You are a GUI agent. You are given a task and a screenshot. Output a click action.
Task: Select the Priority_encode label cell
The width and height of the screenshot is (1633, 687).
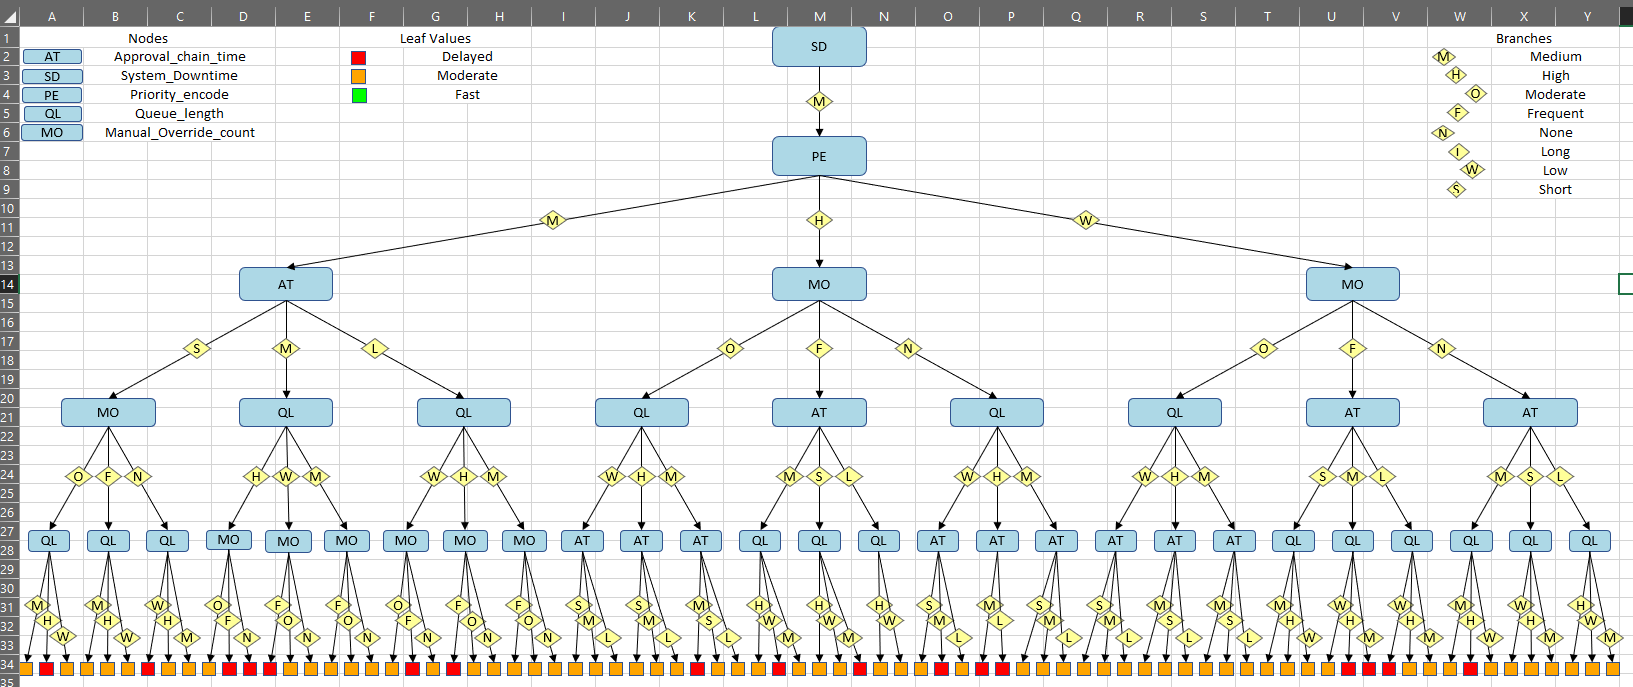[179, 95]
